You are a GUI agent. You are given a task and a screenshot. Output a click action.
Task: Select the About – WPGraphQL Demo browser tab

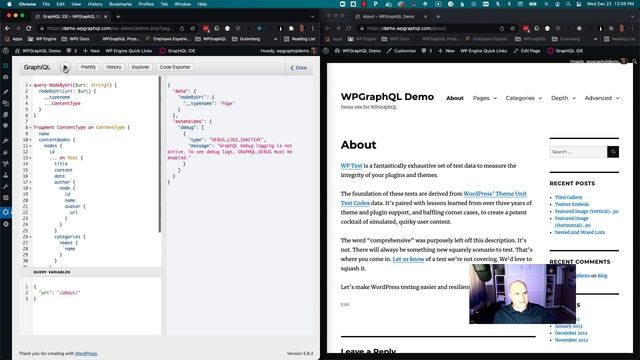(x=391, y=17)
